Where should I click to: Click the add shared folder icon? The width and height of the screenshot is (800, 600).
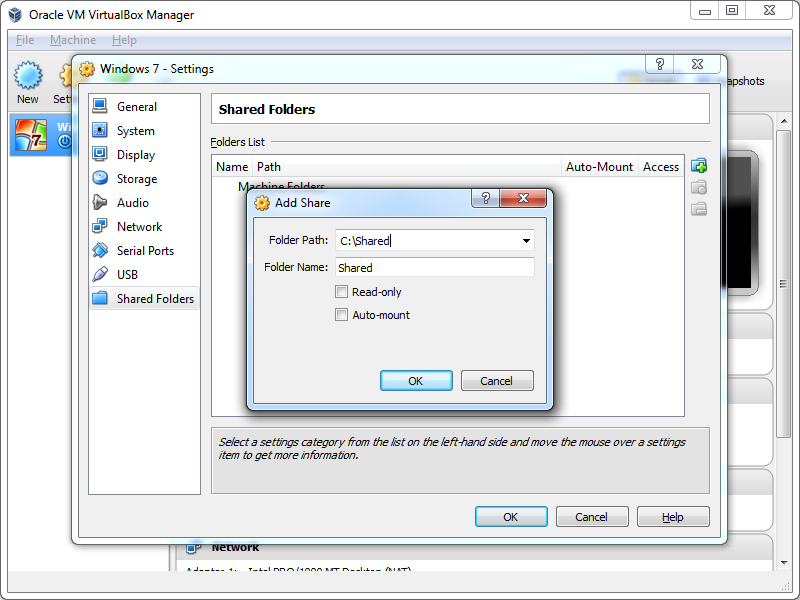[x=699, y=166]
